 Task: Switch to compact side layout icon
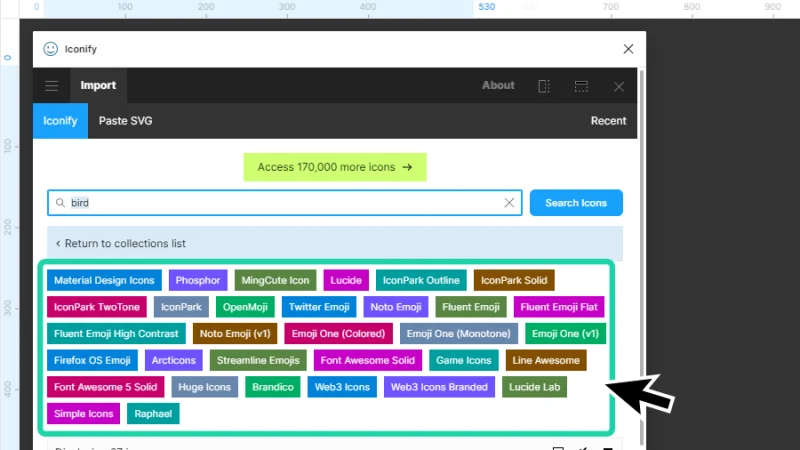544,86
